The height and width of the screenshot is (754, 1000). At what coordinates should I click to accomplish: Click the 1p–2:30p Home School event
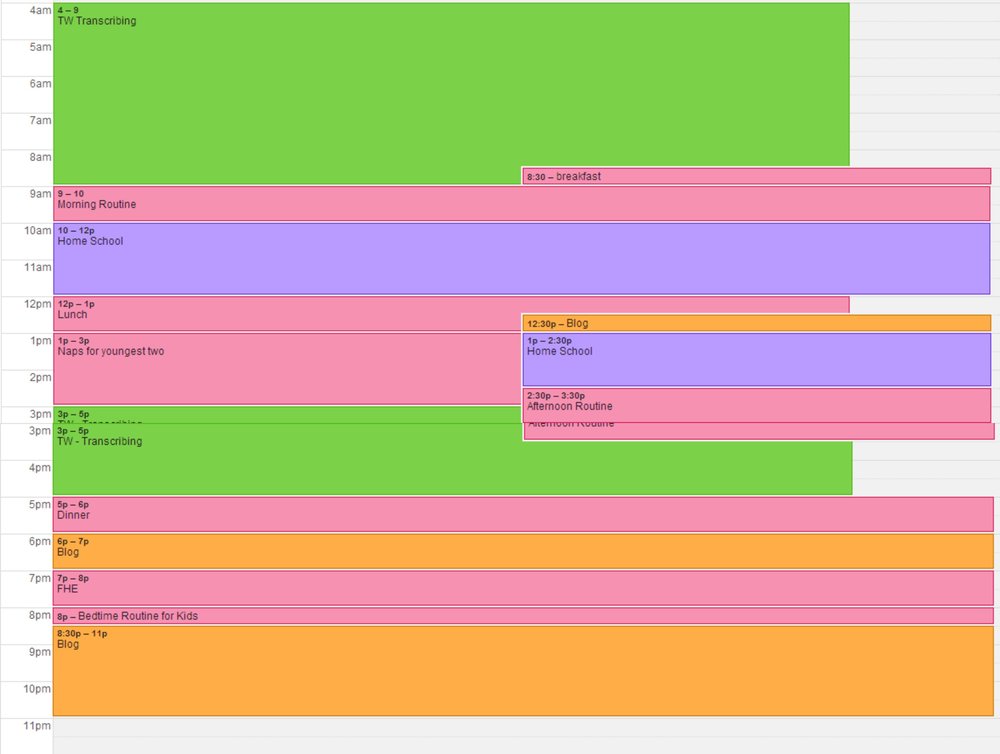[x=756, y=359]
